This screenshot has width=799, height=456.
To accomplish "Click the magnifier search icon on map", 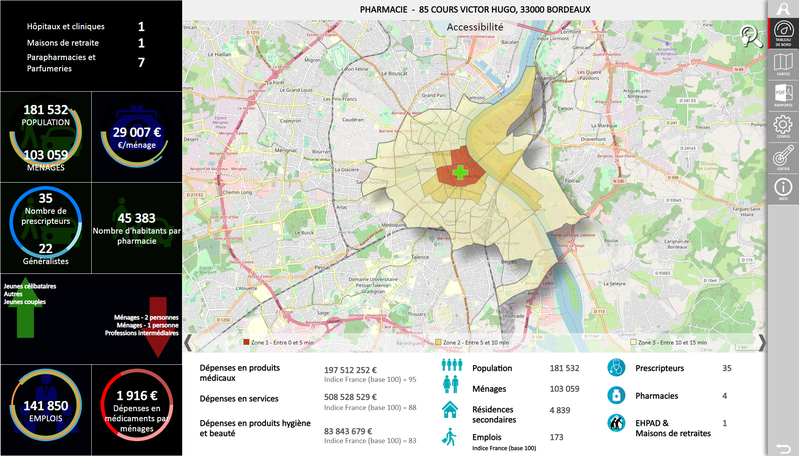I will coord(750,37).
